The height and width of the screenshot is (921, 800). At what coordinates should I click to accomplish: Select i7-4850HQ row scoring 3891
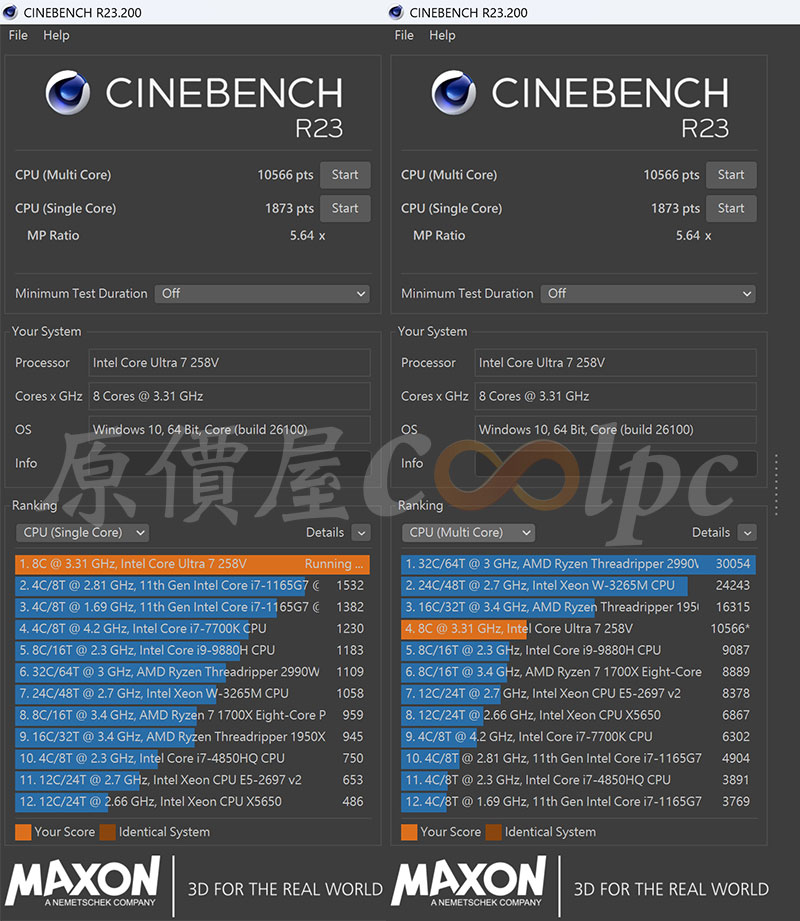(x=579, y=781)
